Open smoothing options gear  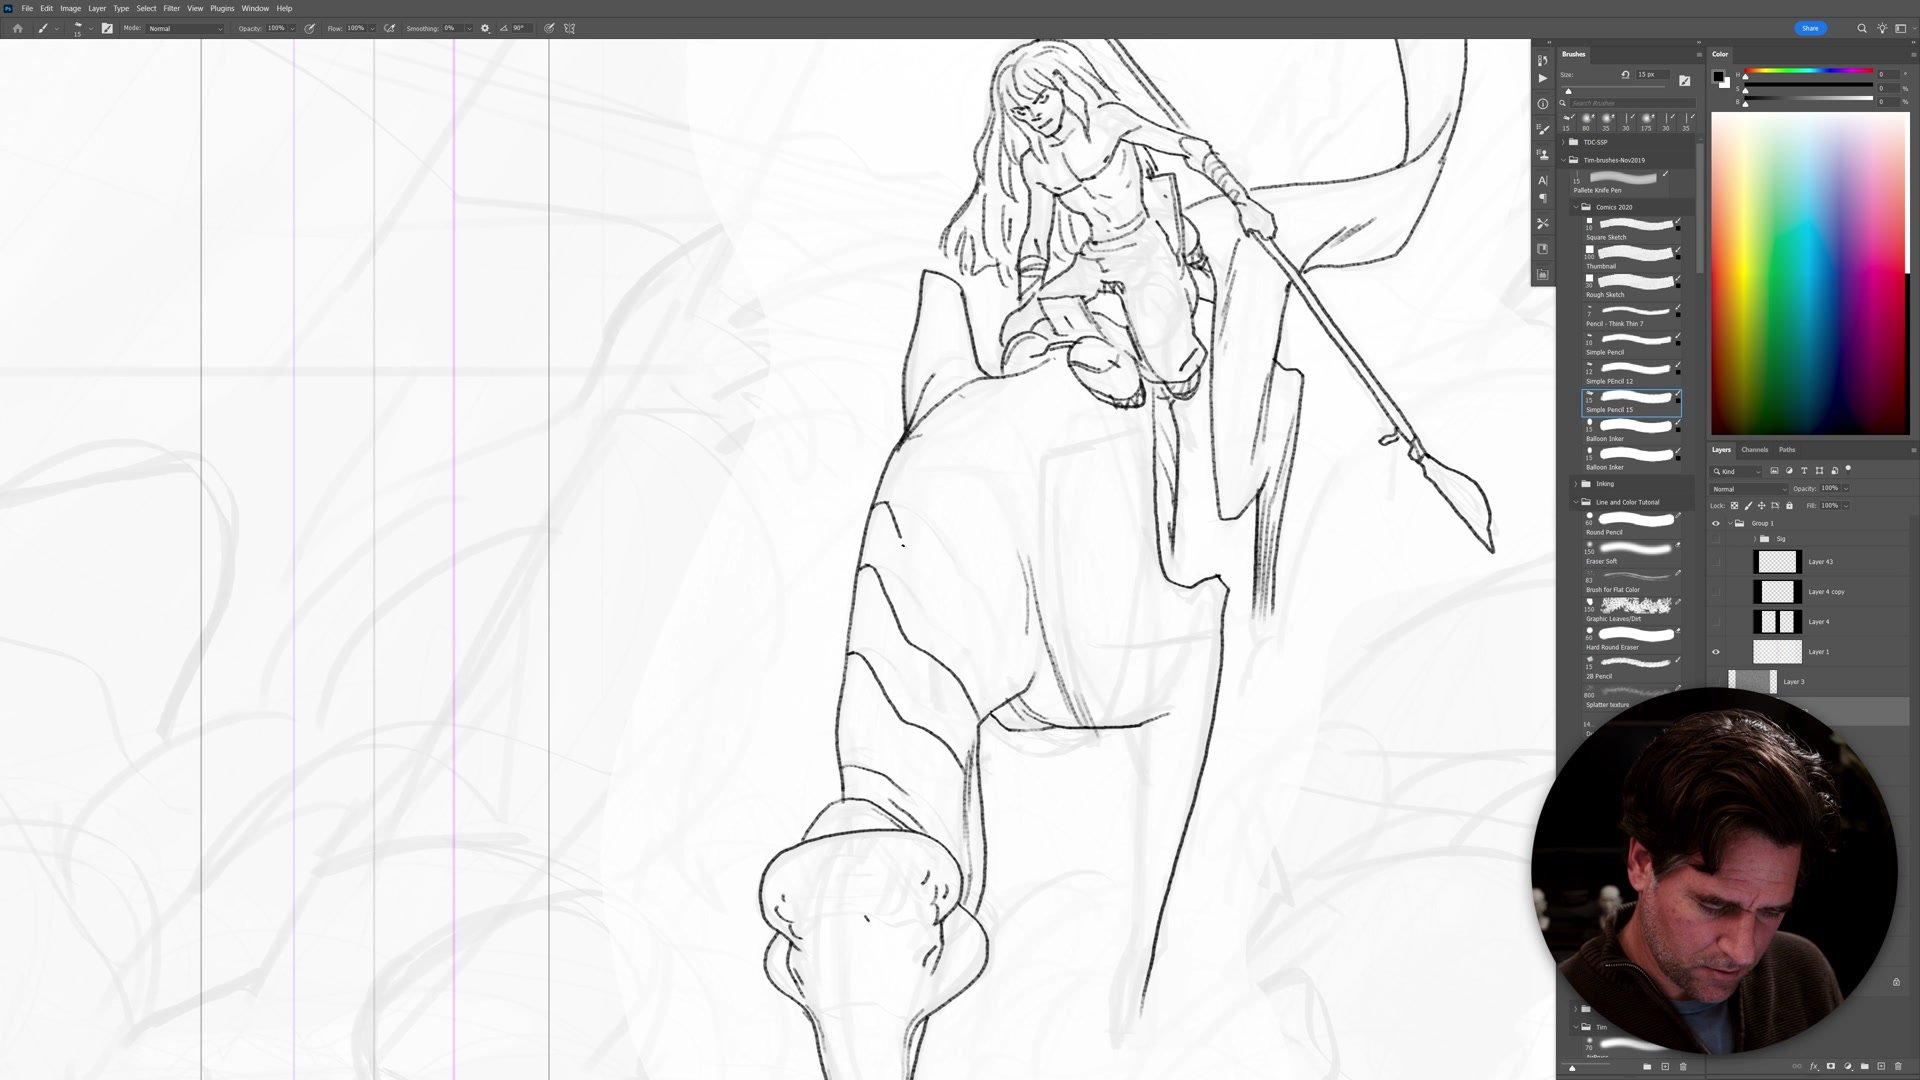(x=485, y=28)
